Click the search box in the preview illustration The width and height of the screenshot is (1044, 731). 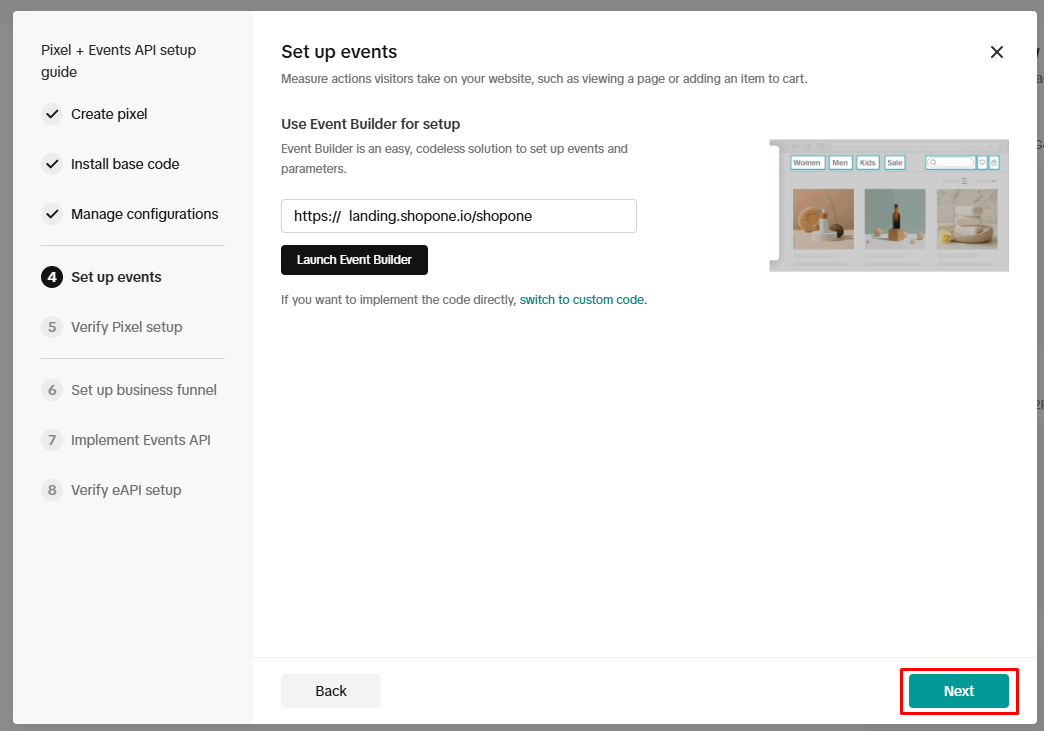click(x=950, y=162)
